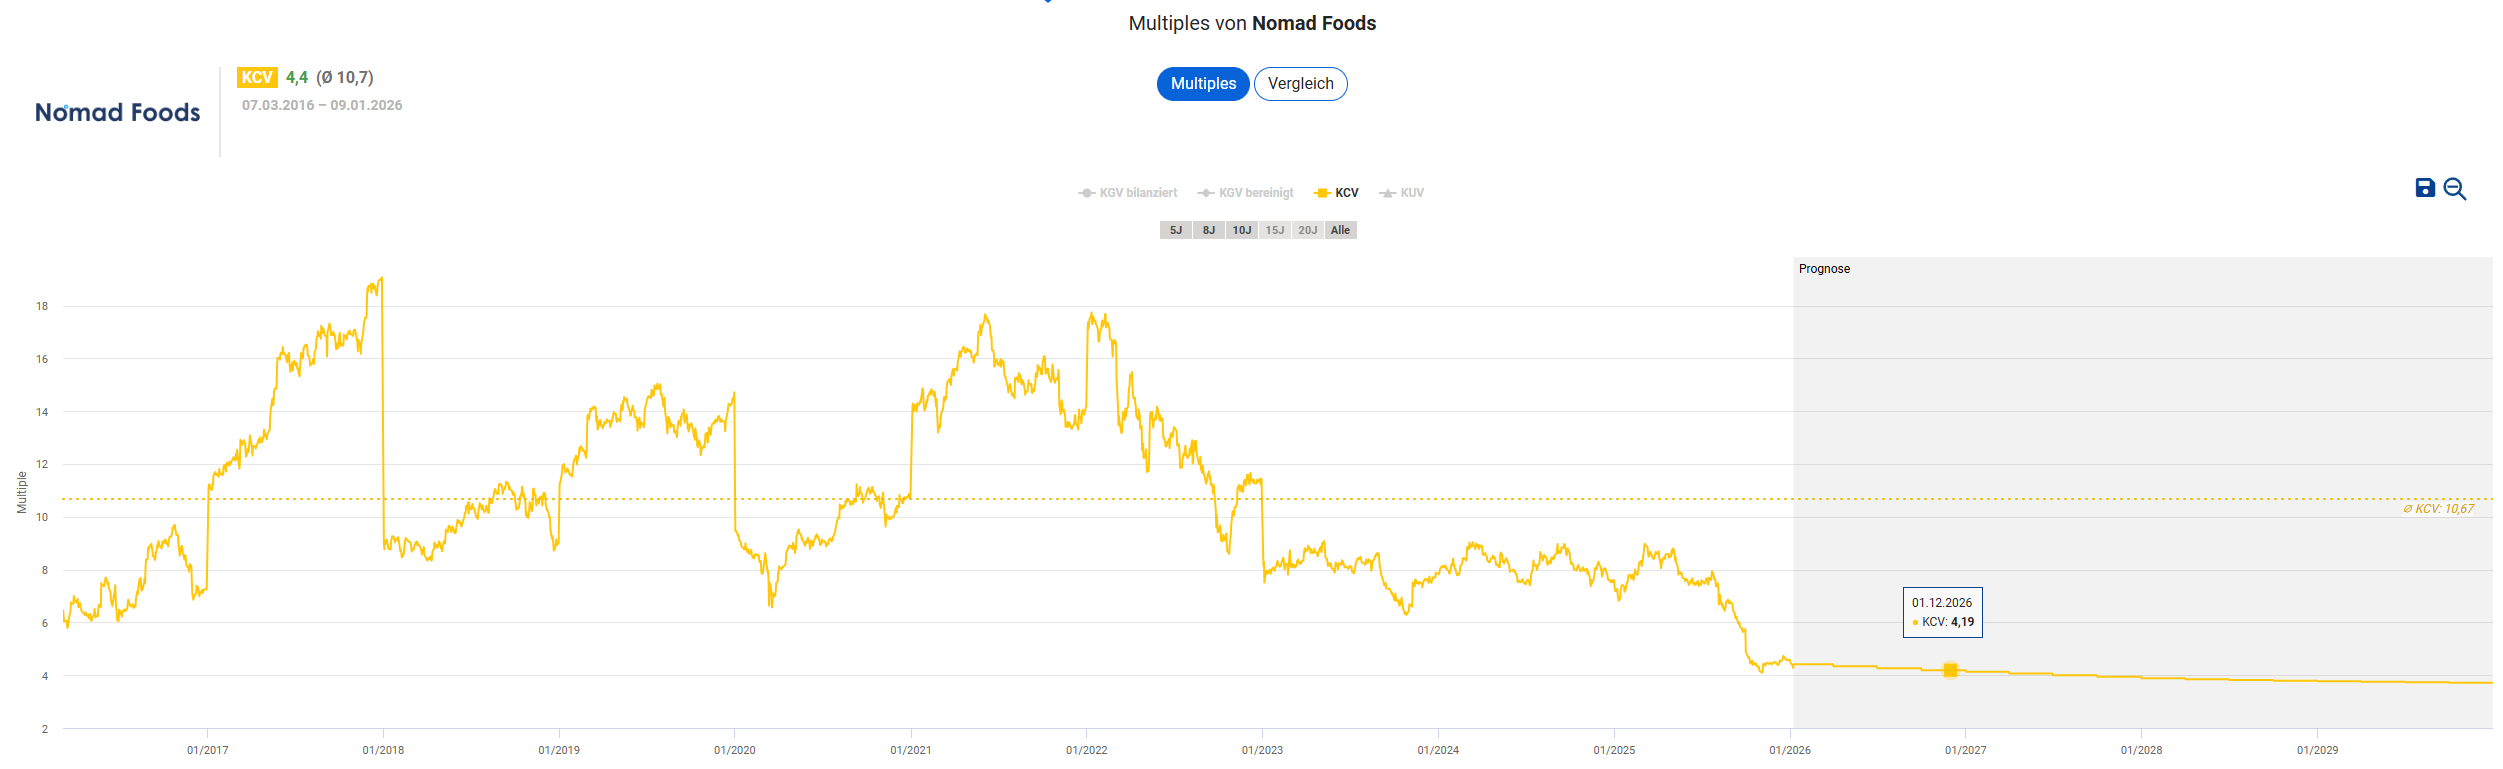Click the Nomad Foods logo
The width and height of the screenshot is (2503, 769).
coord(118,113)
